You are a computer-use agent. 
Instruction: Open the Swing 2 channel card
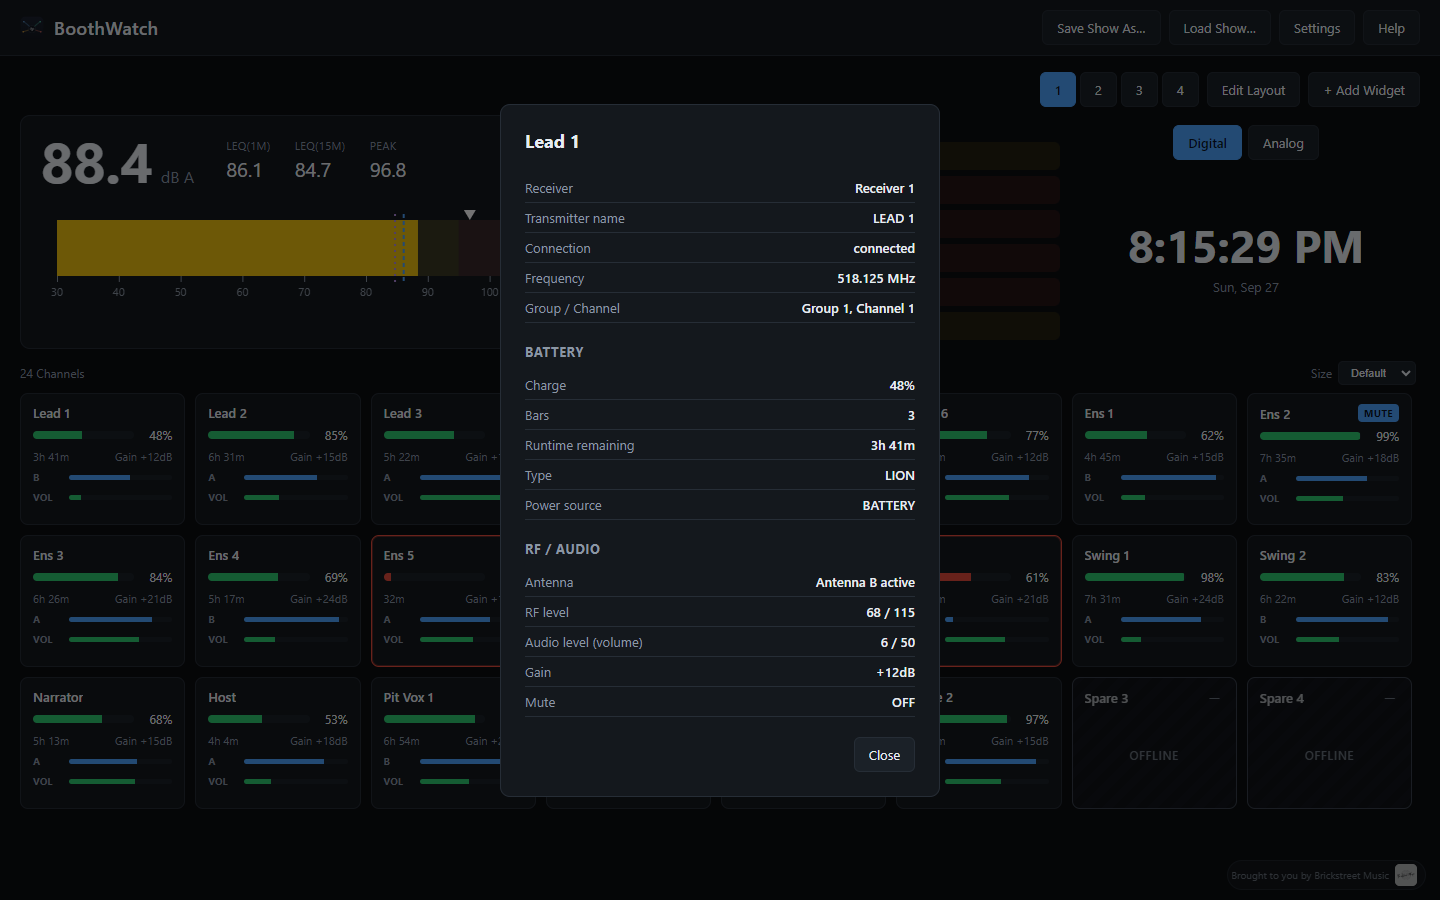1329,601
